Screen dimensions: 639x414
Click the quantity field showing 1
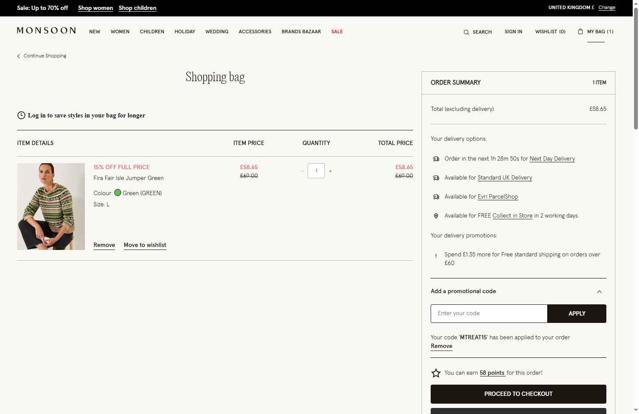click(x=316, y=171)
